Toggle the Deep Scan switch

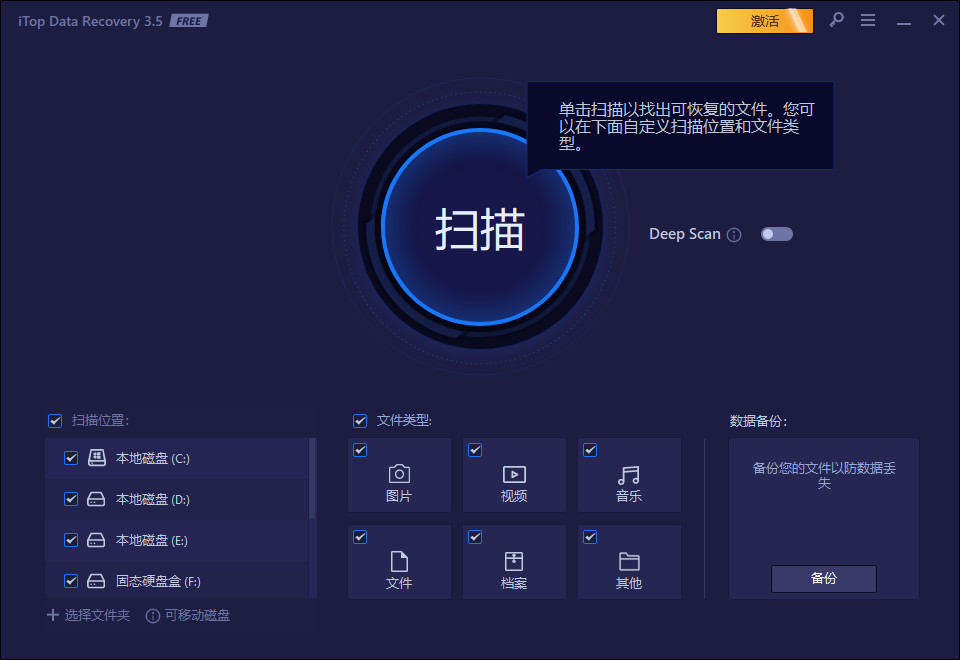tap(776, 234)
